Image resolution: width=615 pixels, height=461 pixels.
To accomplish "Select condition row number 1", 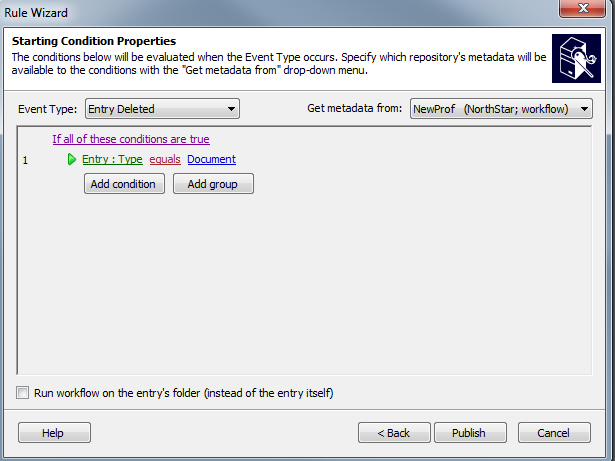I will click(x=25, y=160).
